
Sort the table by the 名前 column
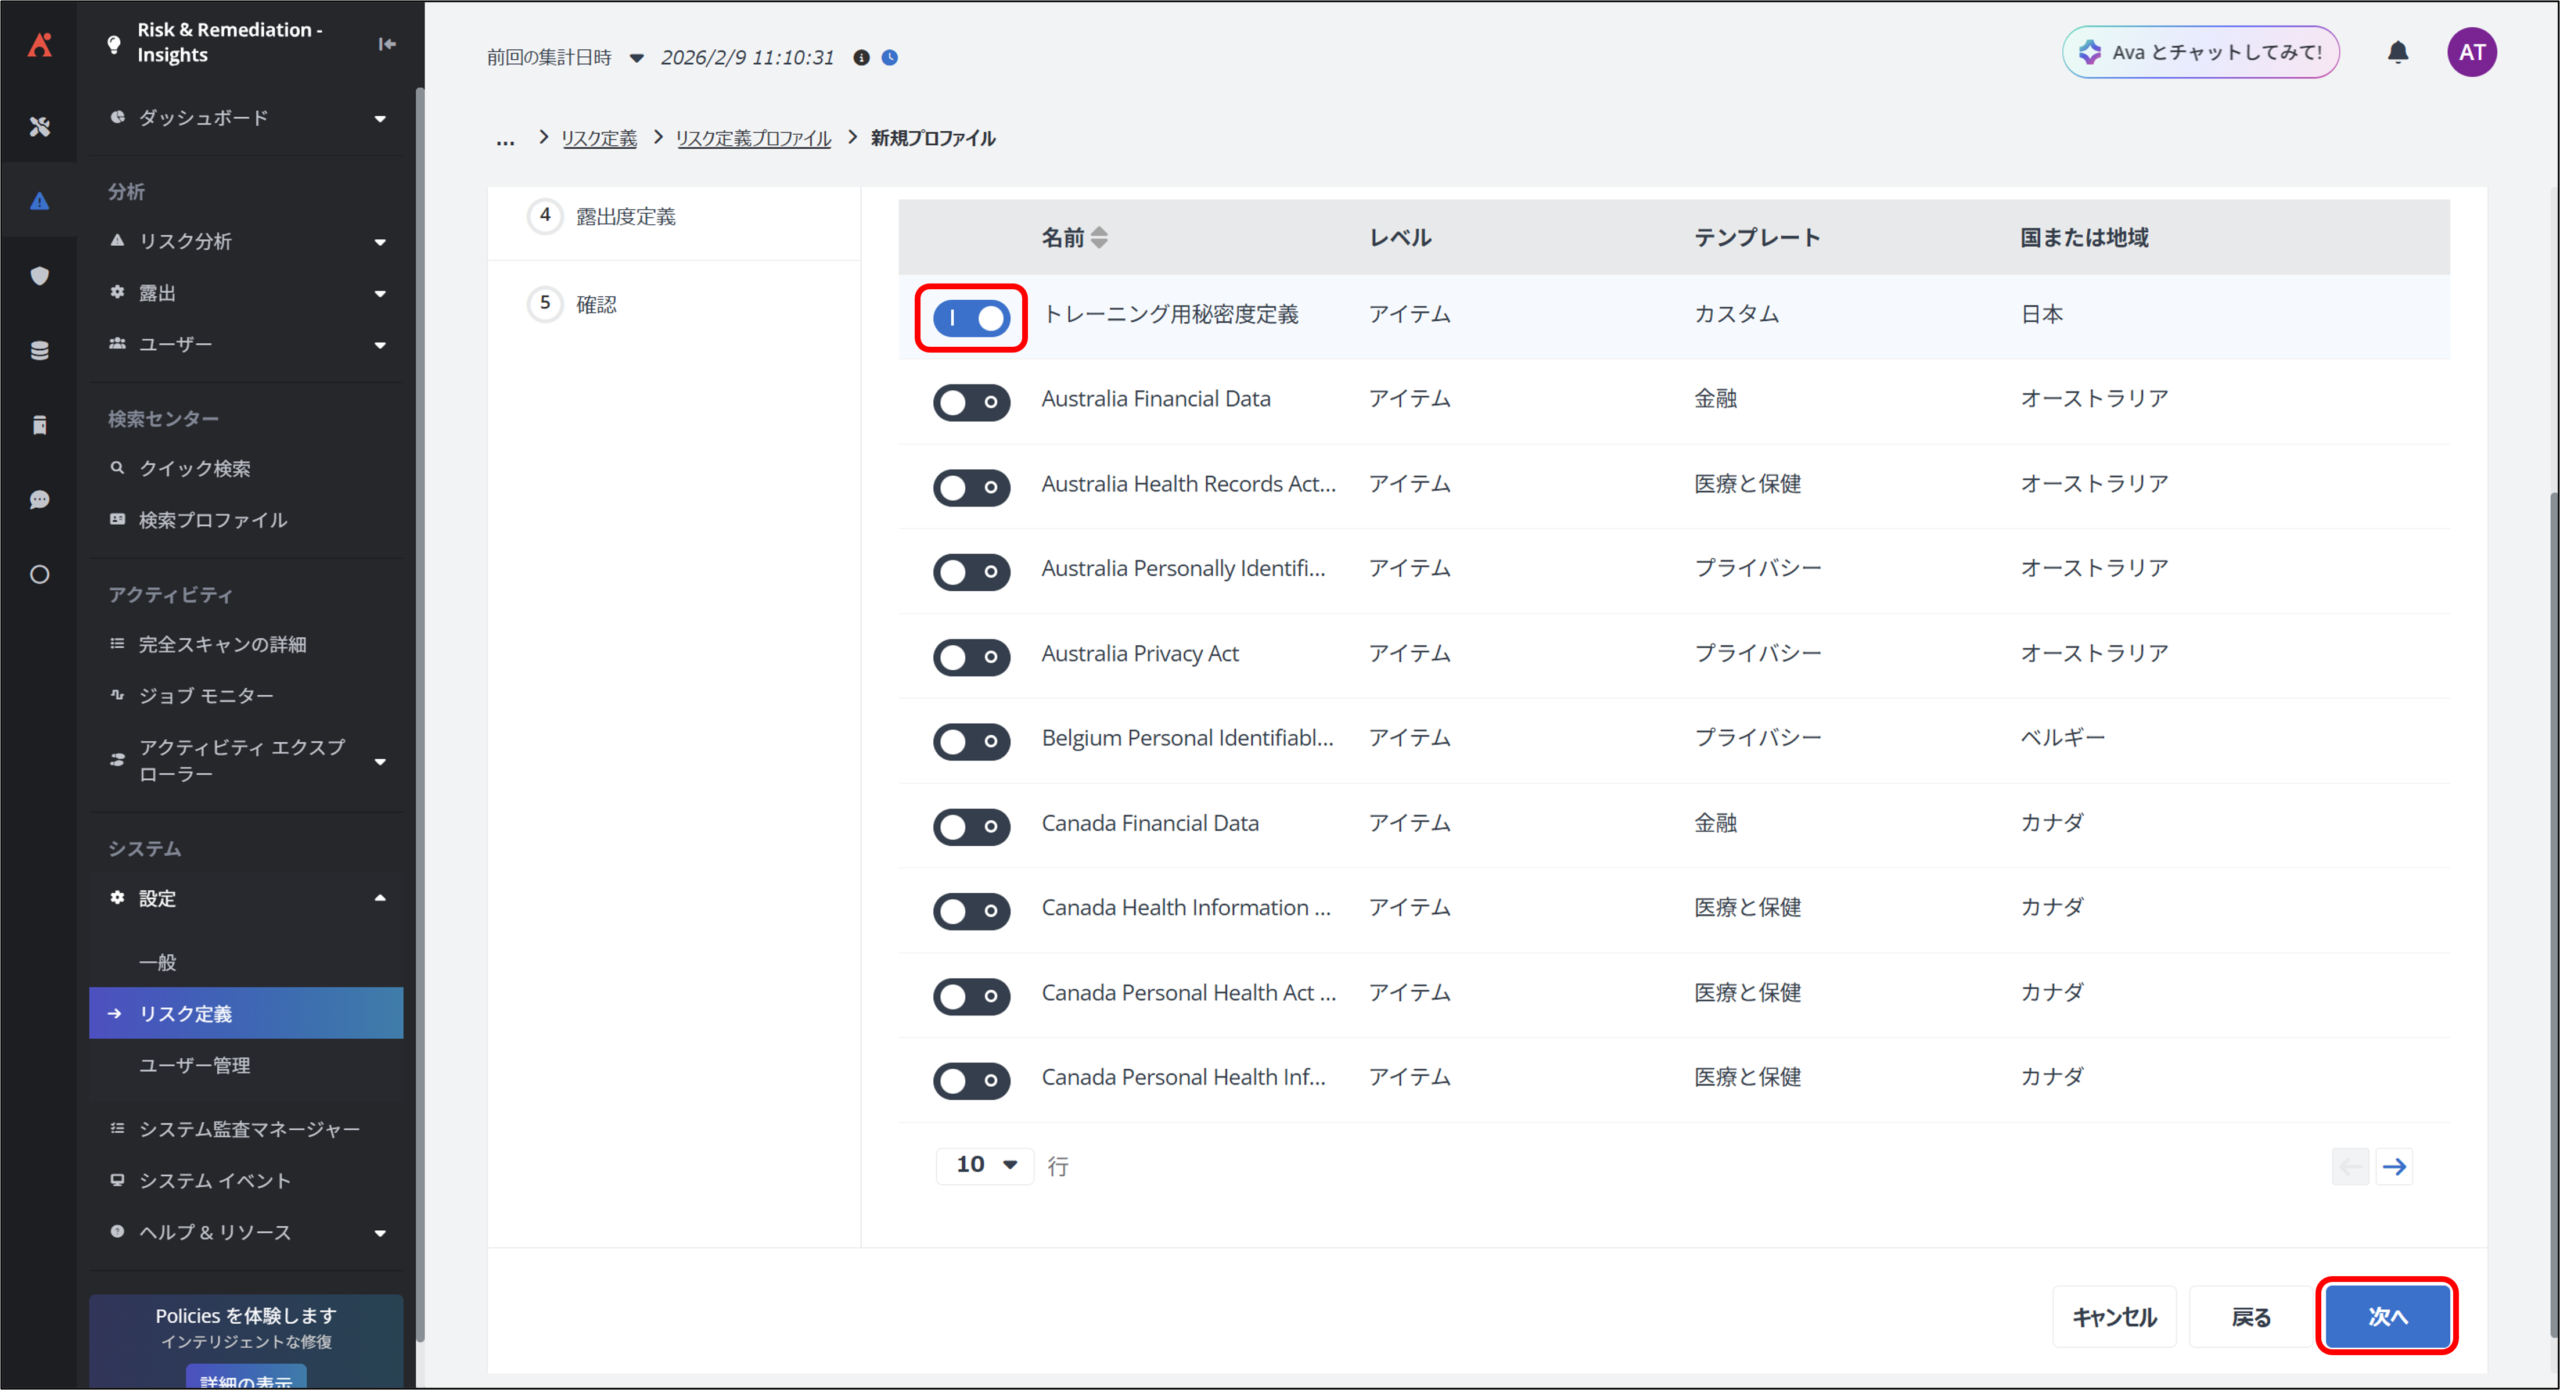pos(1099,237)
